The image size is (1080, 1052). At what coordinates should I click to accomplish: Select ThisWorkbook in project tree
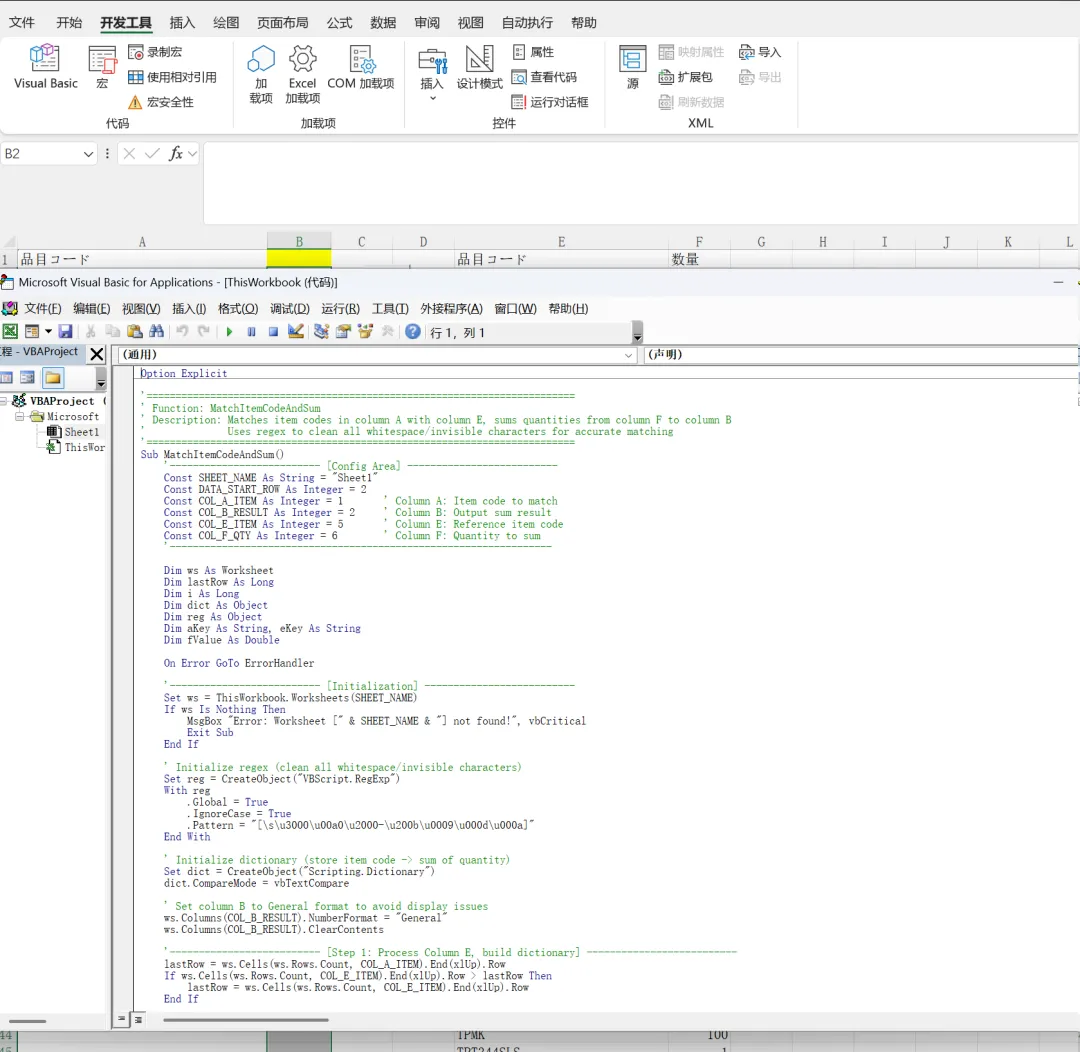75,447
